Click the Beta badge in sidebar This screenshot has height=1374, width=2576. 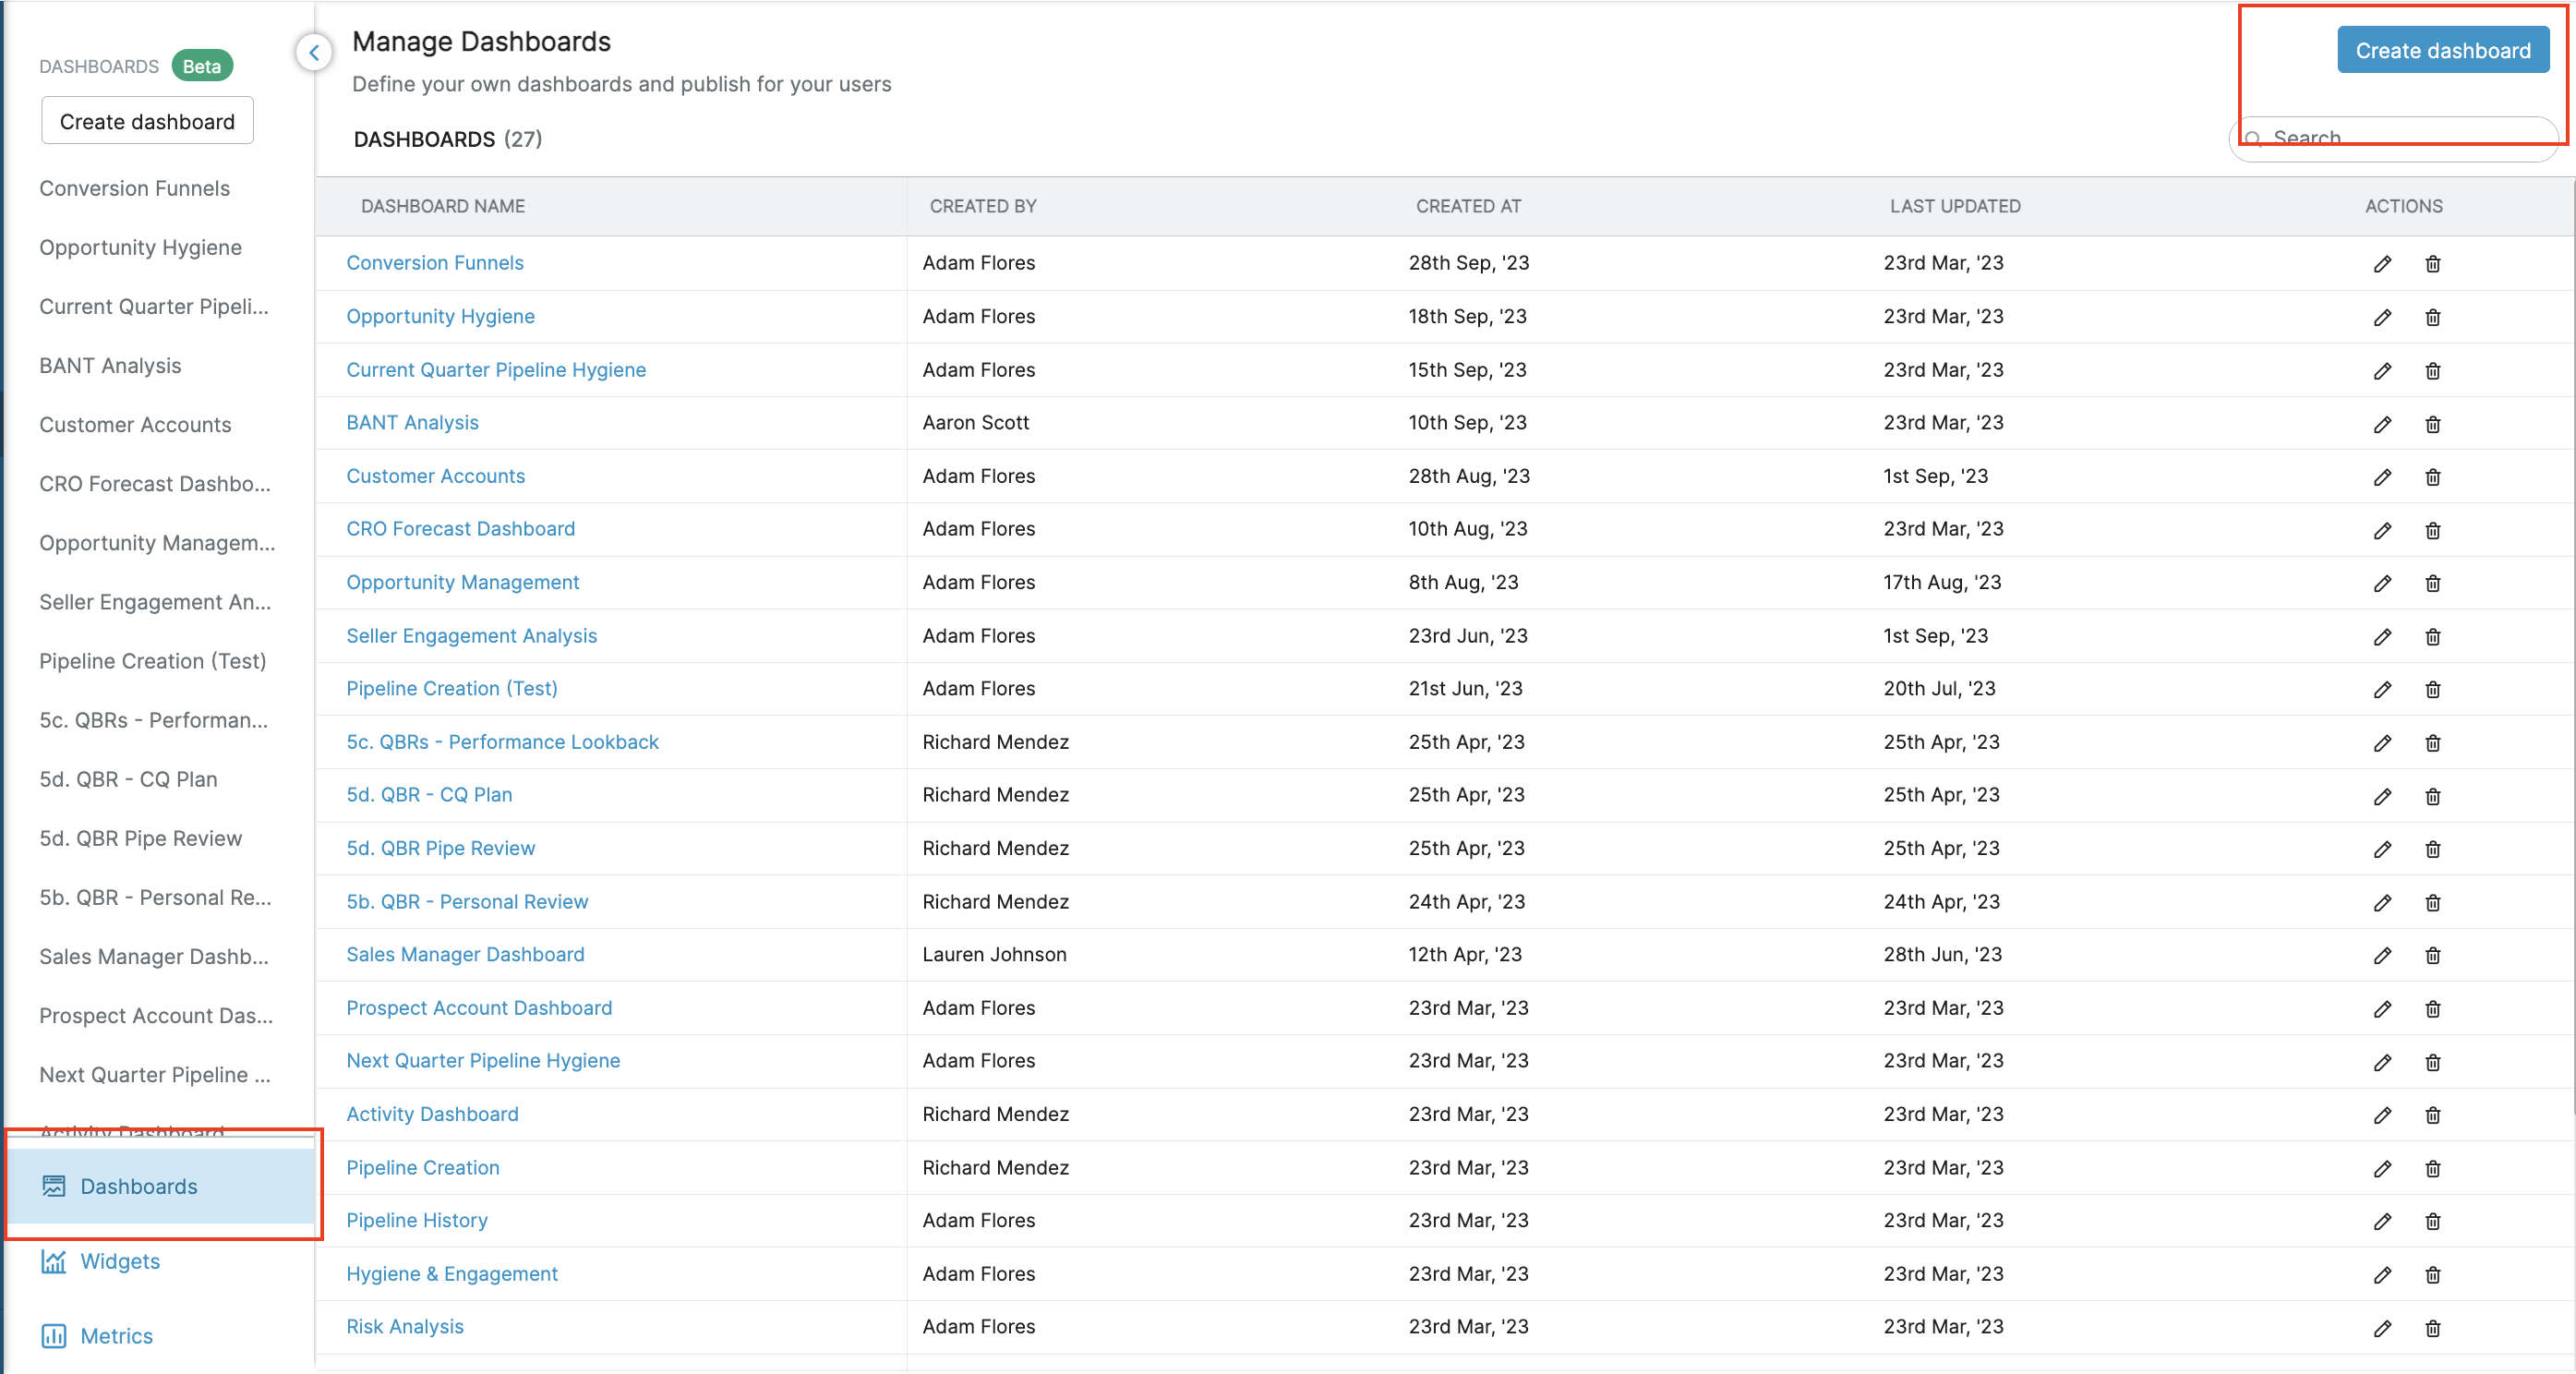tap(202, 66)
